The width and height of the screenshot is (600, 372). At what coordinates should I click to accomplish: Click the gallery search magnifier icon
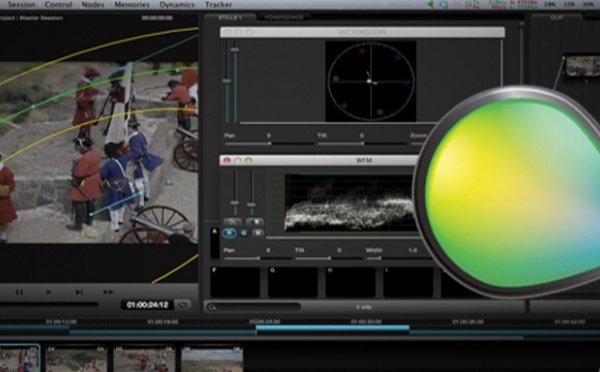coord(212,307)
